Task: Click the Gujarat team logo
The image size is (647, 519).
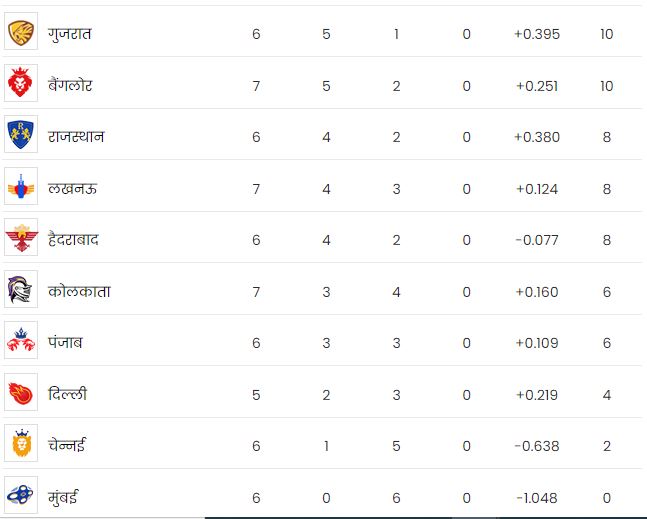Action: (21, 33)
